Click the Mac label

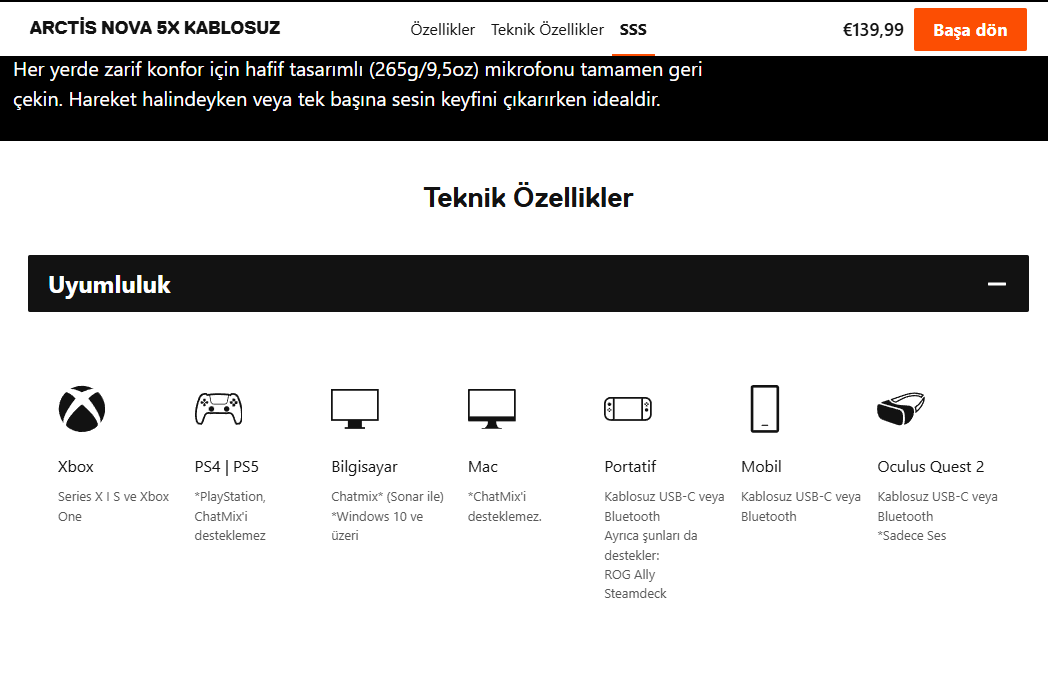(483, 466)
